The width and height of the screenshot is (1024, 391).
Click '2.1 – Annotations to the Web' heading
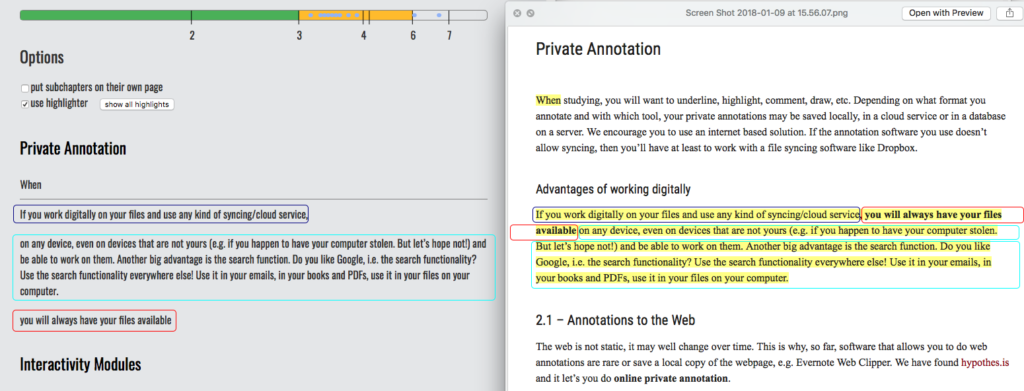click(x=615, y=321)
